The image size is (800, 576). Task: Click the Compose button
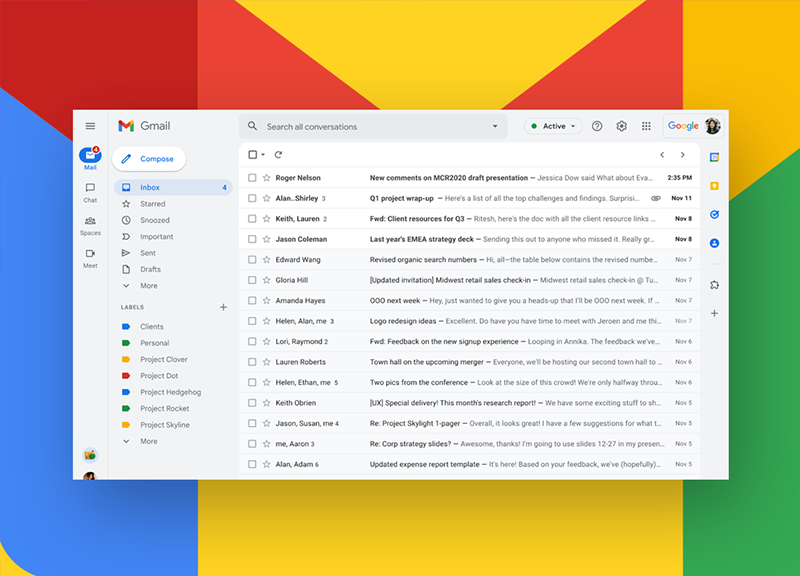[148, 159]
